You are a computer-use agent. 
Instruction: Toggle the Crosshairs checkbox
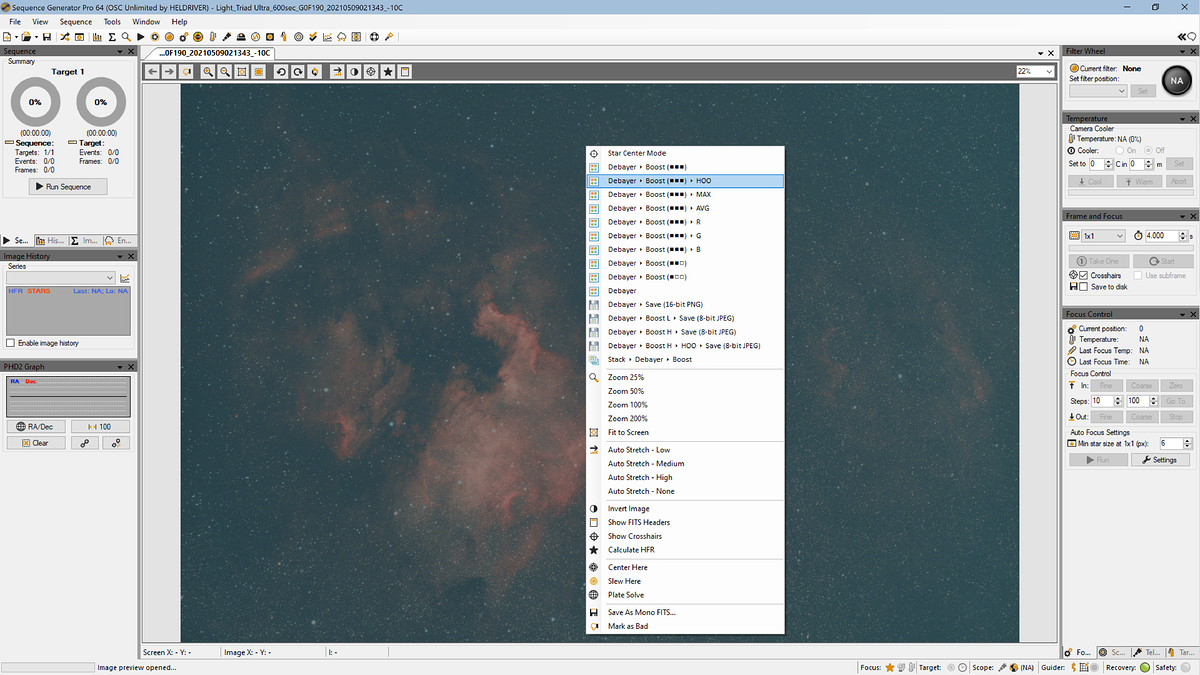pos(1084,275)
